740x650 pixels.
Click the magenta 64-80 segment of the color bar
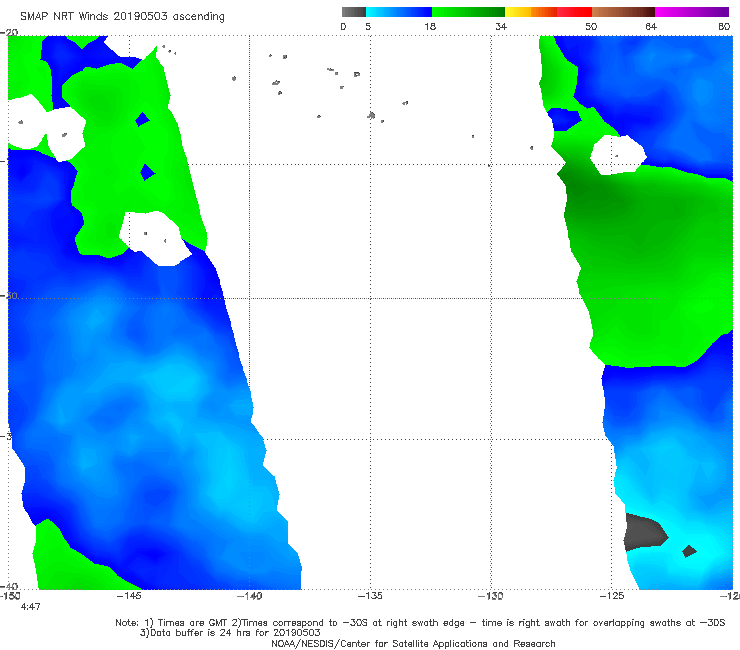point(692,12)
